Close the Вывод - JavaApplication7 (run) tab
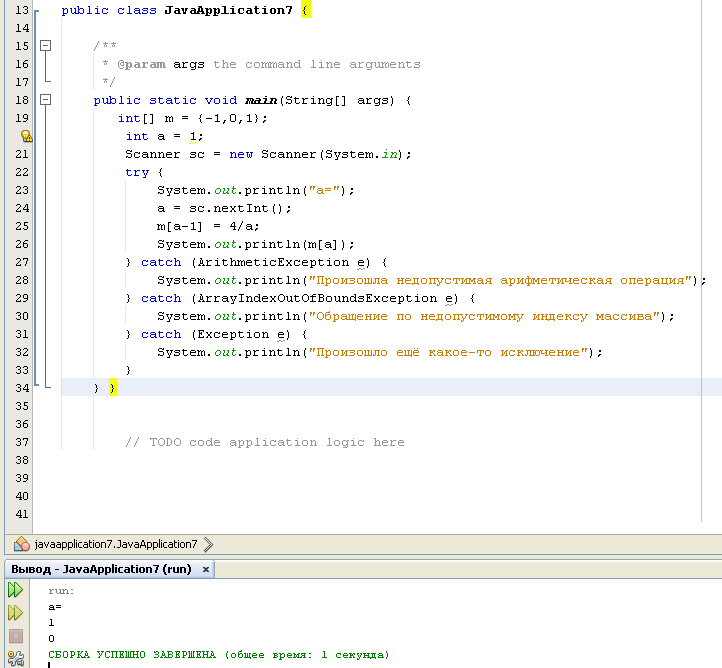This screenshot has width=722, height=668. coord(206,569)
